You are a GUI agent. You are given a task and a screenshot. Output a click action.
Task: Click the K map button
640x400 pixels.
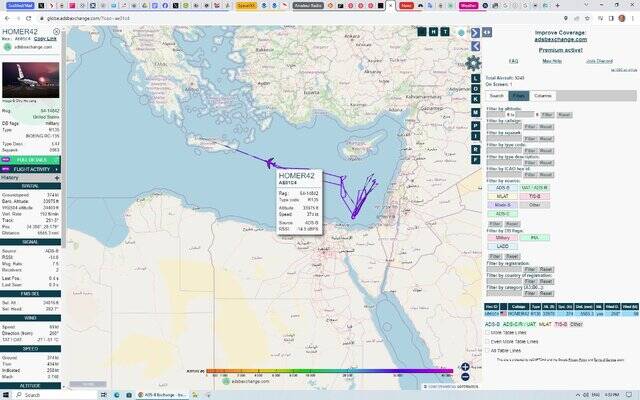476,99
